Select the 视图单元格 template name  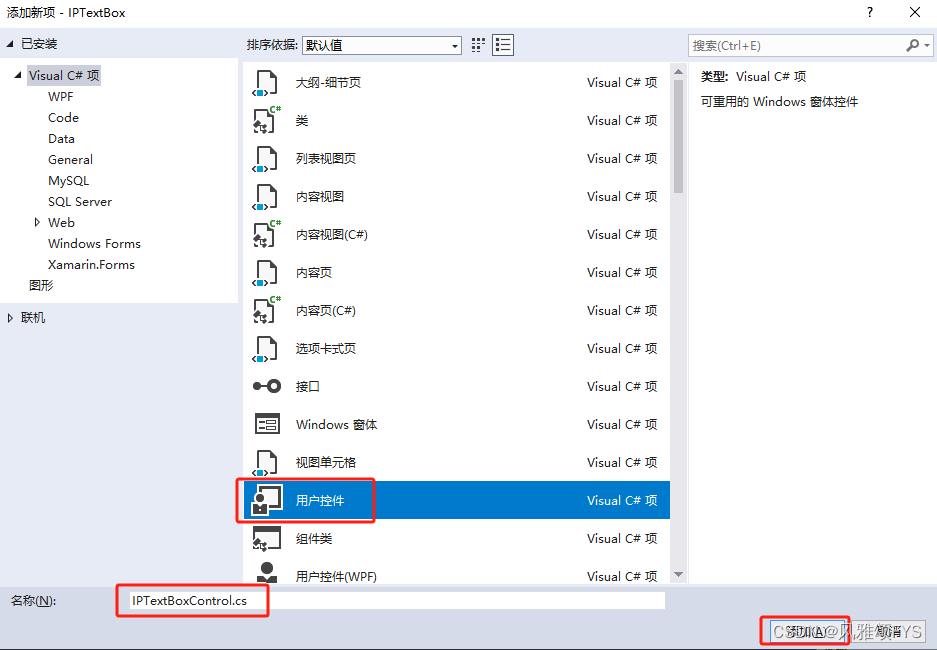click(x=326, y=462)
